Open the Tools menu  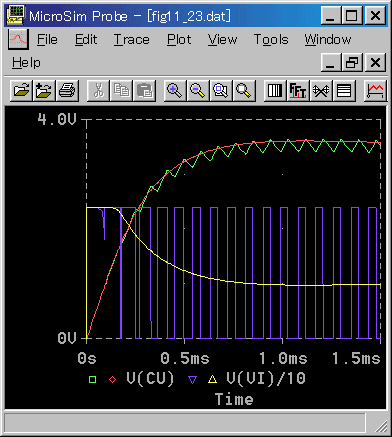click(271, 39)
